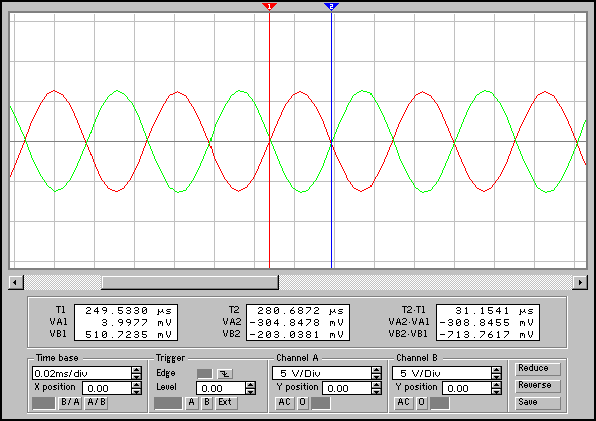This screenshot has height=421, width=596.
Task: Click the falling edge trigger icon
Action: (x=225, y=374)
